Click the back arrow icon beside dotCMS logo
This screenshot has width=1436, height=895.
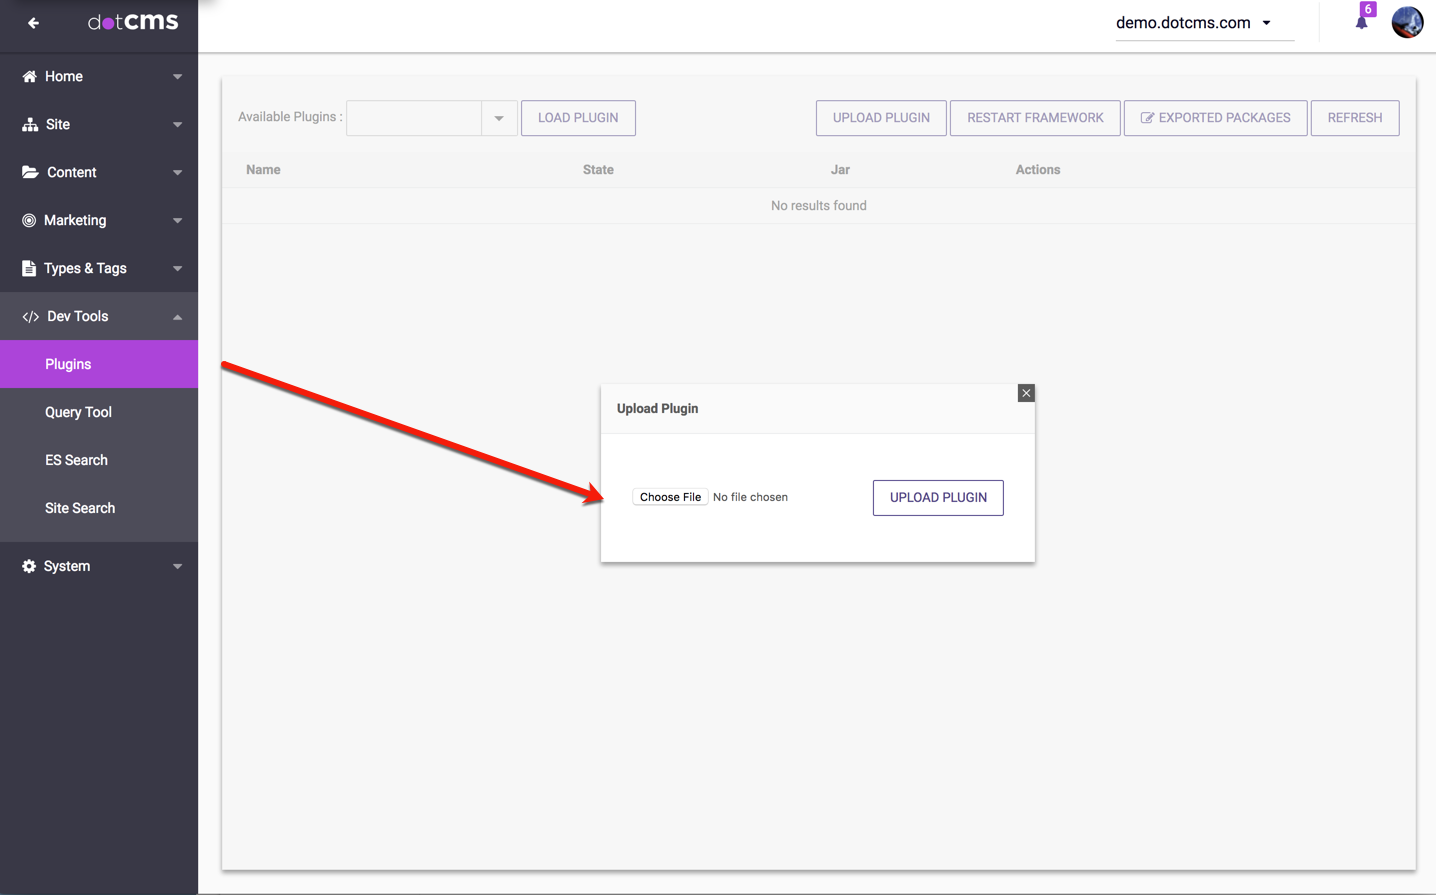point(33,23)
